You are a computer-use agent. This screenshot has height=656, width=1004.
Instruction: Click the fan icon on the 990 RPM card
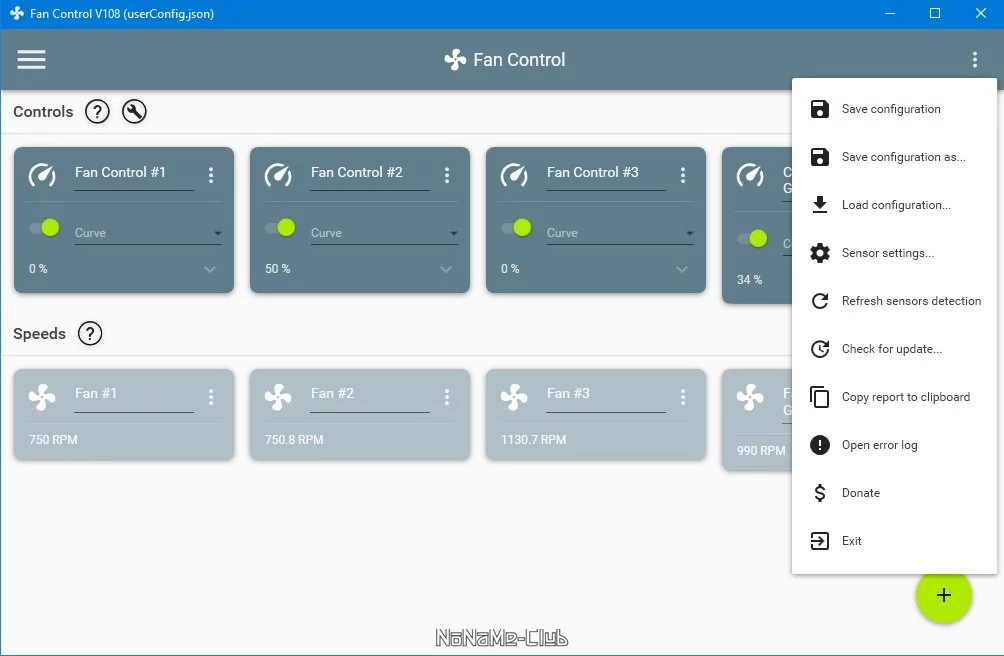coord(750,397)
